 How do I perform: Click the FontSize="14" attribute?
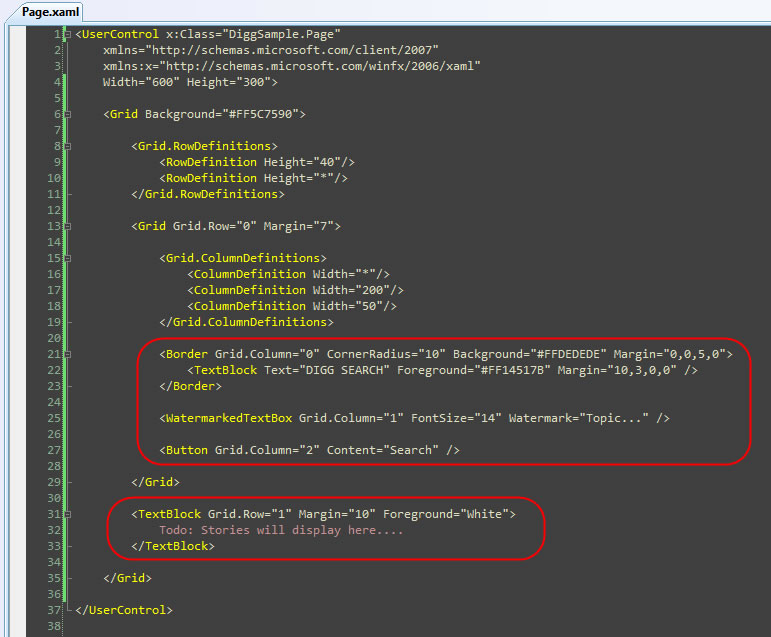pos(456,418)
